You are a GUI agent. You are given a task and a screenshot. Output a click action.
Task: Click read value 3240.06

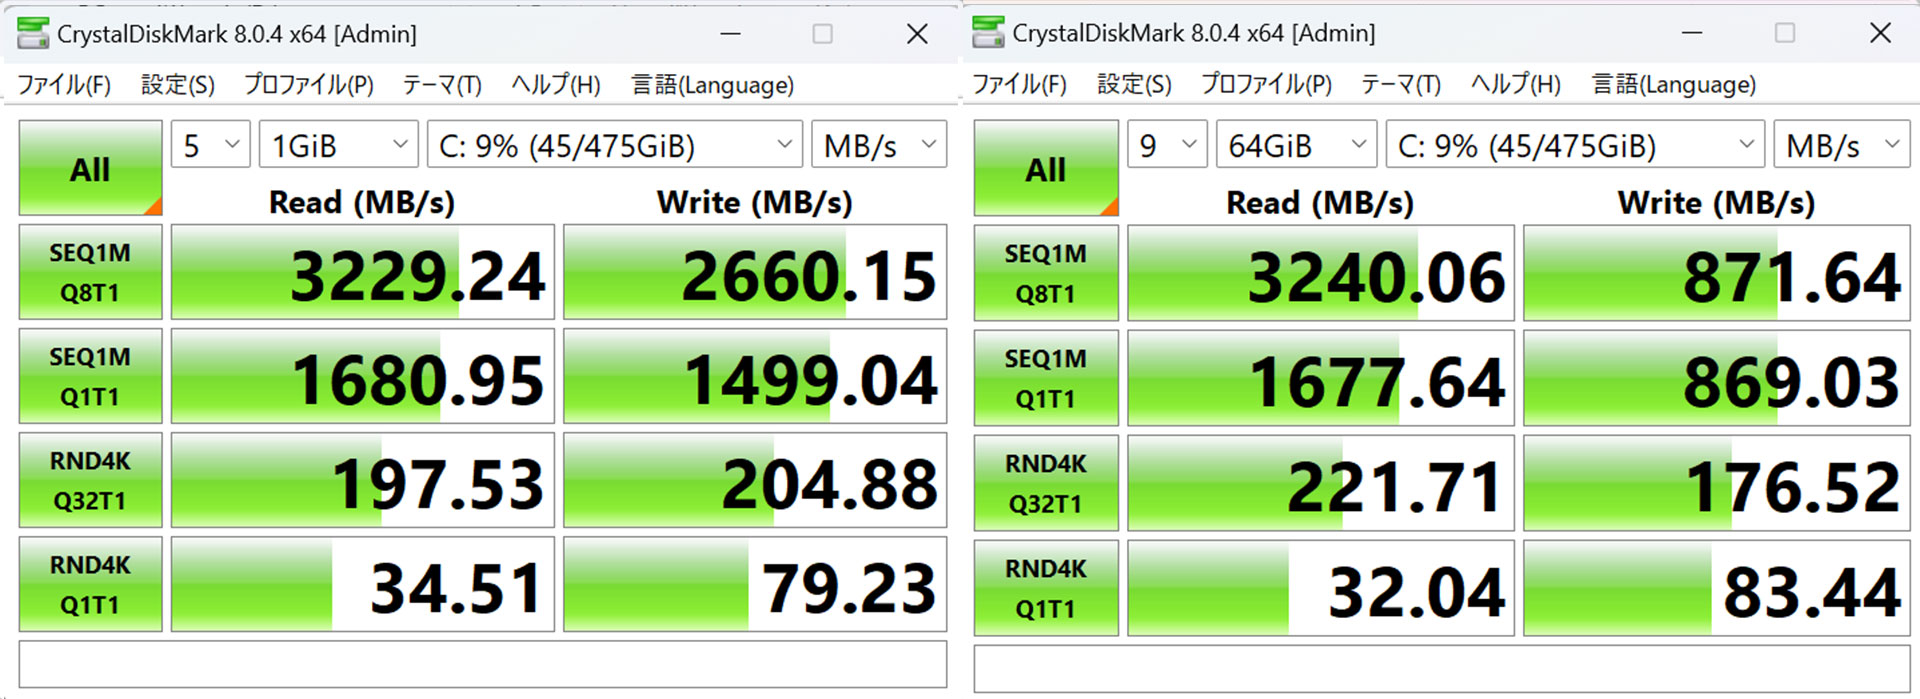click(1321, 273)
